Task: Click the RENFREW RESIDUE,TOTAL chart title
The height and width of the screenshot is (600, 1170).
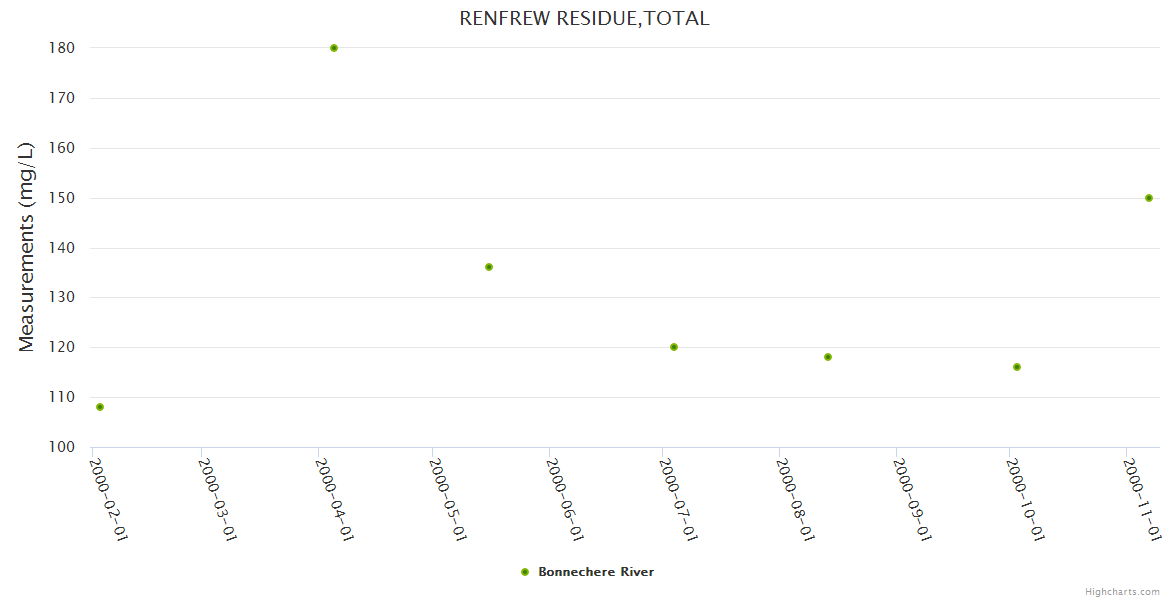Action: [584, 18]
